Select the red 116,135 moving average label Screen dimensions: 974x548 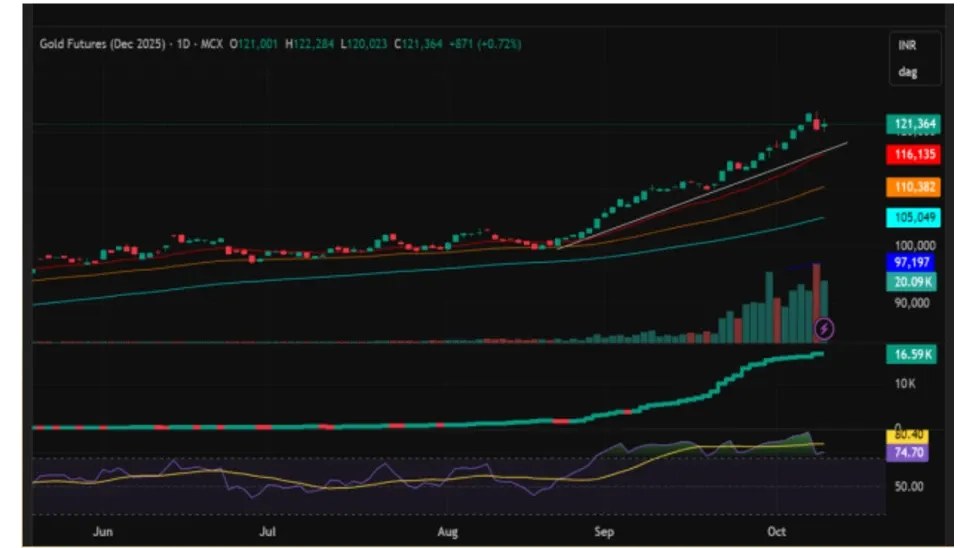pyautogui.click(x=914, y=155)
